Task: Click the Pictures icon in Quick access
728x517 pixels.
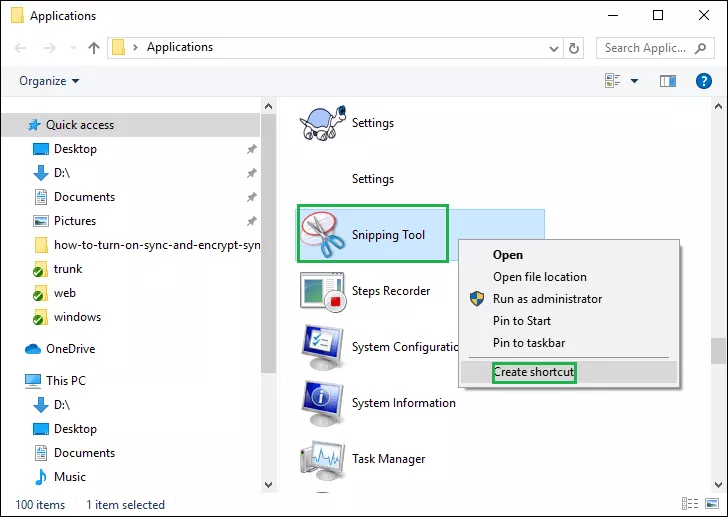Action: (41, 221)
